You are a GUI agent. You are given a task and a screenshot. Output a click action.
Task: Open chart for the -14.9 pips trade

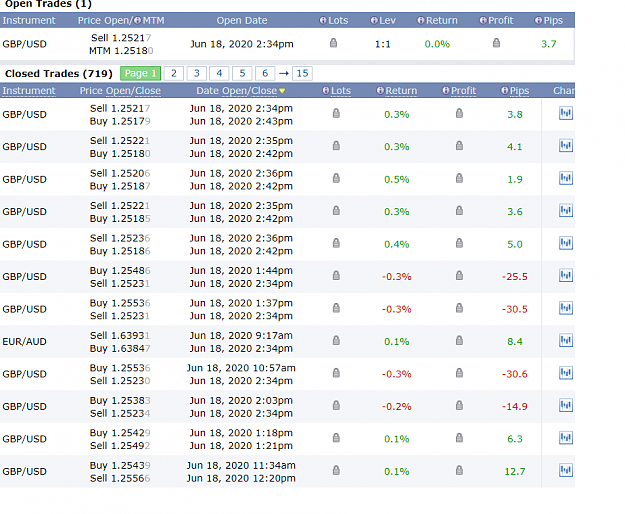coord(566,406)
